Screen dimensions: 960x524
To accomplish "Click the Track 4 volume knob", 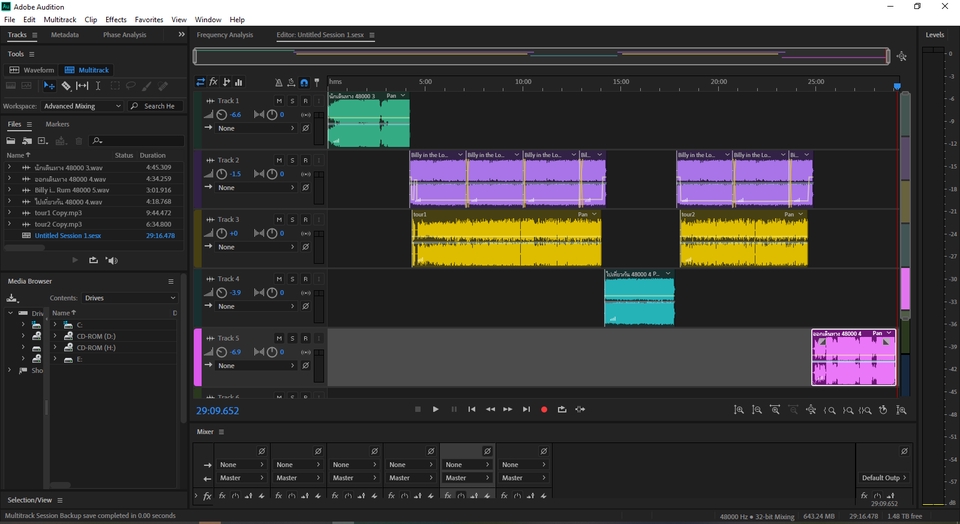I will pyautogui.click(x=221, y=293).
